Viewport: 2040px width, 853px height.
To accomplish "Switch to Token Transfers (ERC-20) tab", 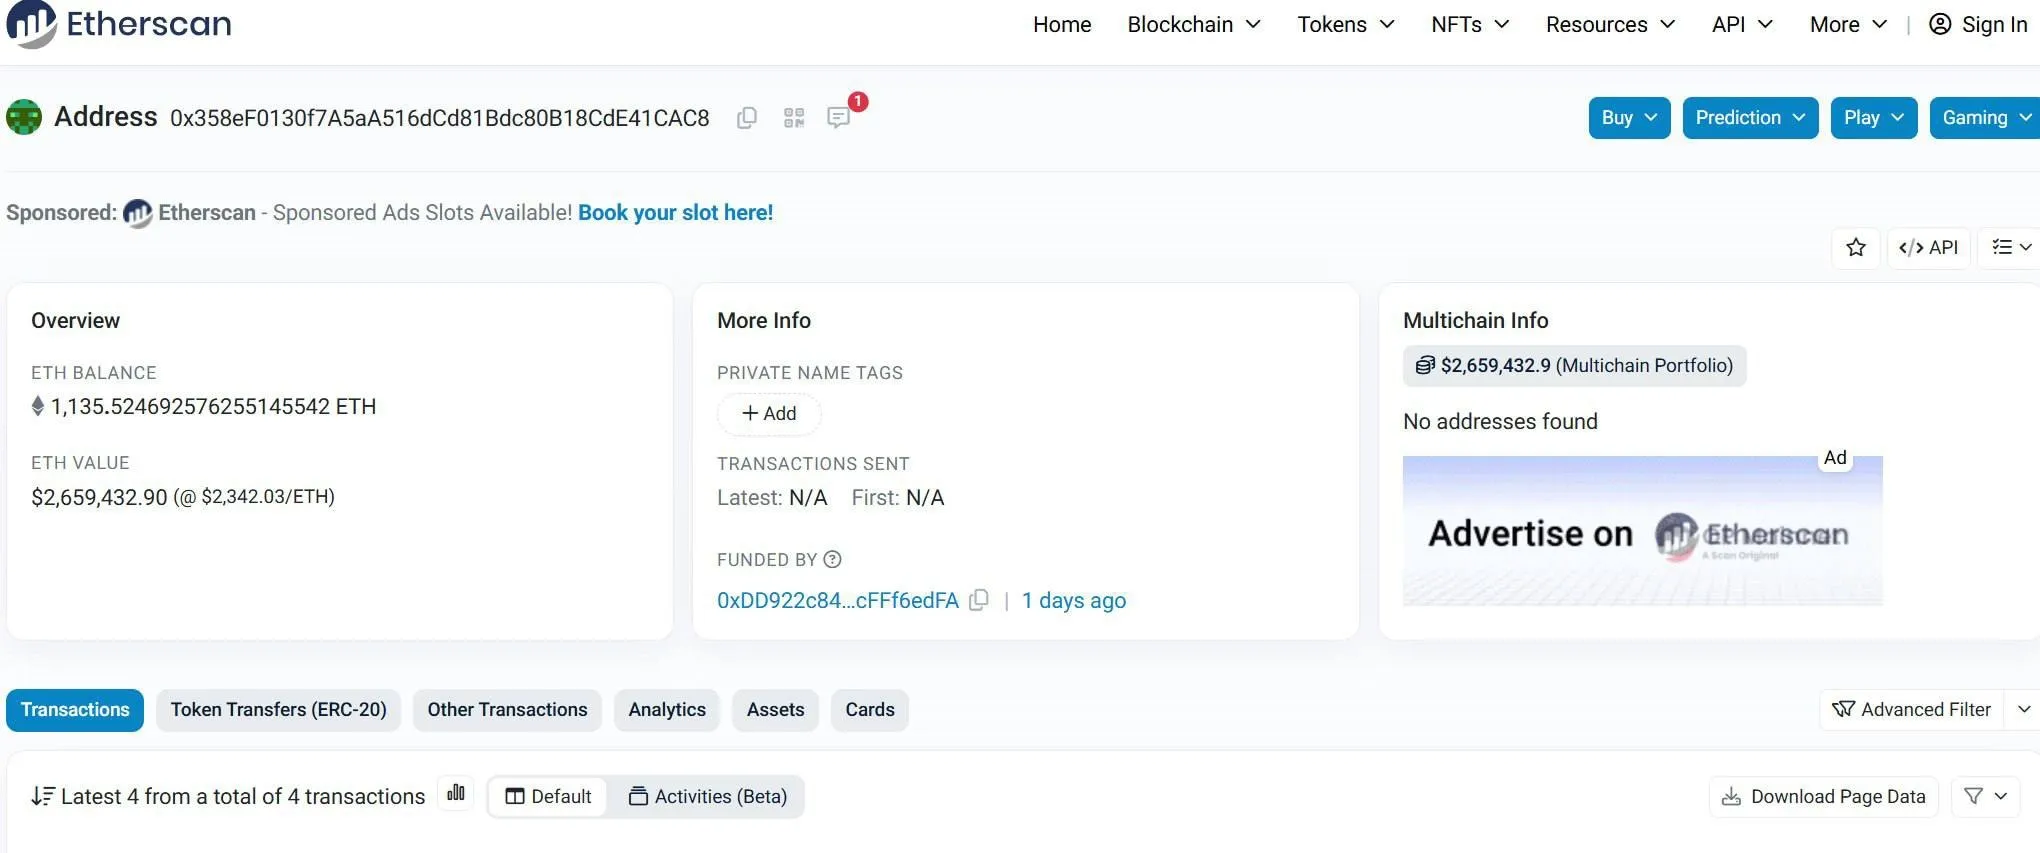I will click(278, 710).
